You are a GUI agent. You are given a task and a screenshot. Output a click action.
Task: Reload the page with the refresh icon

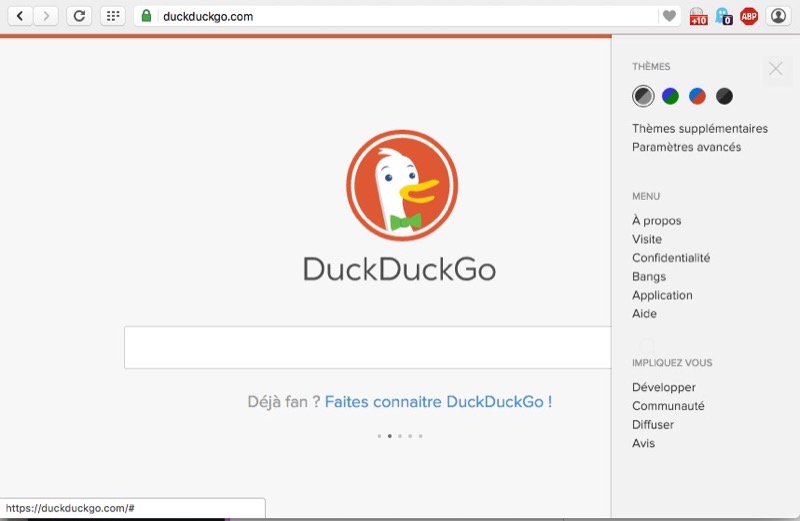[79, 16]
